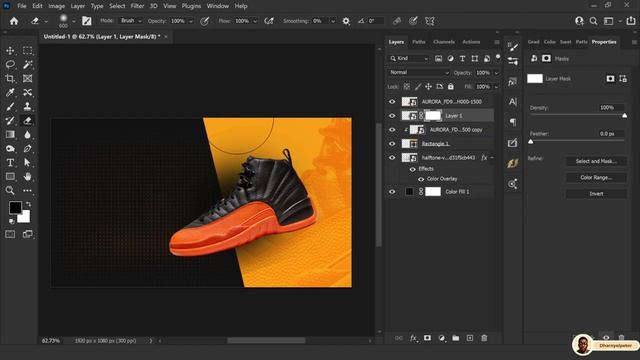Switch to the Channels tab
The height and width of the screenshot is (360, 640).
click(444, 42)
